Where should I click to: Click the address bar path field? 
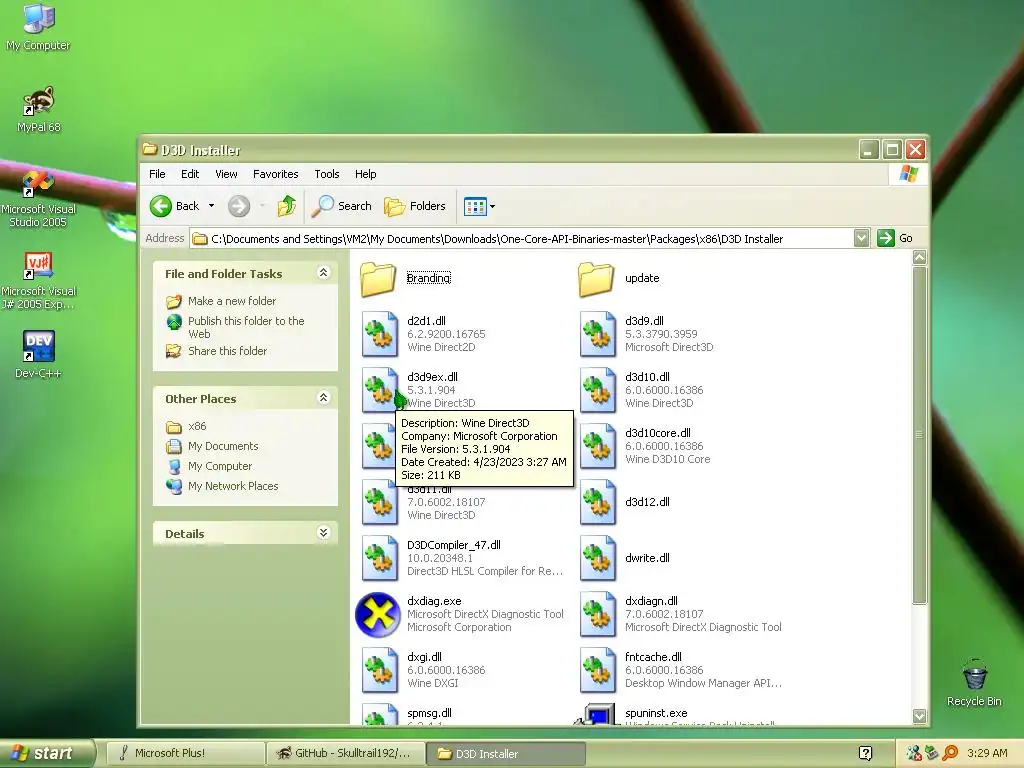(x=521, y=239)
